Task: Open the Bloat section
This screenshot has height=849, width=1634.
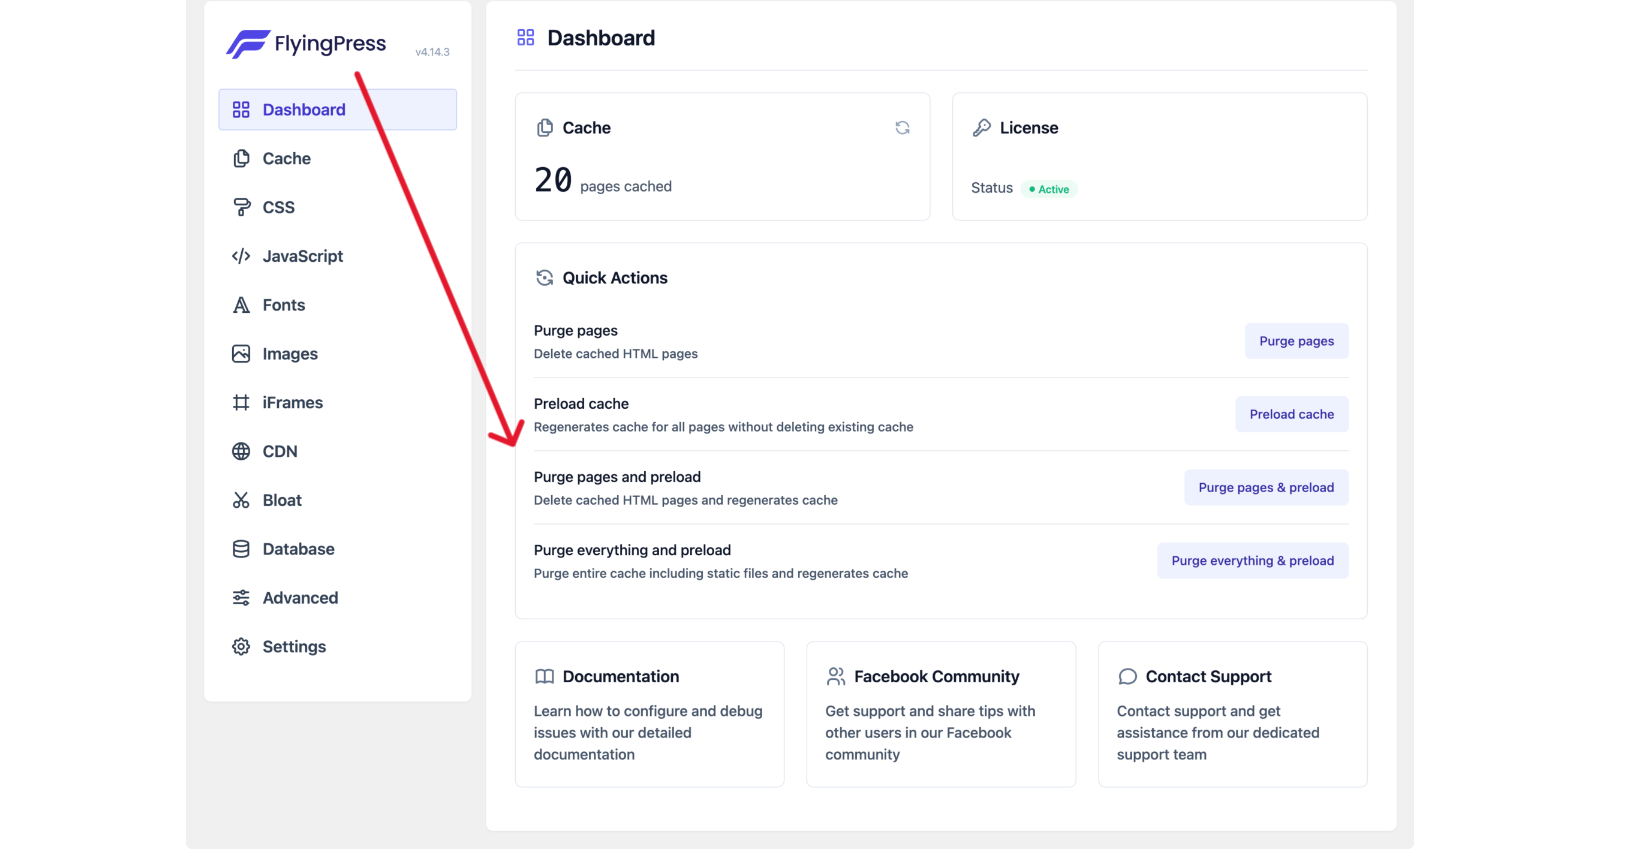Action: click(338, 500)
